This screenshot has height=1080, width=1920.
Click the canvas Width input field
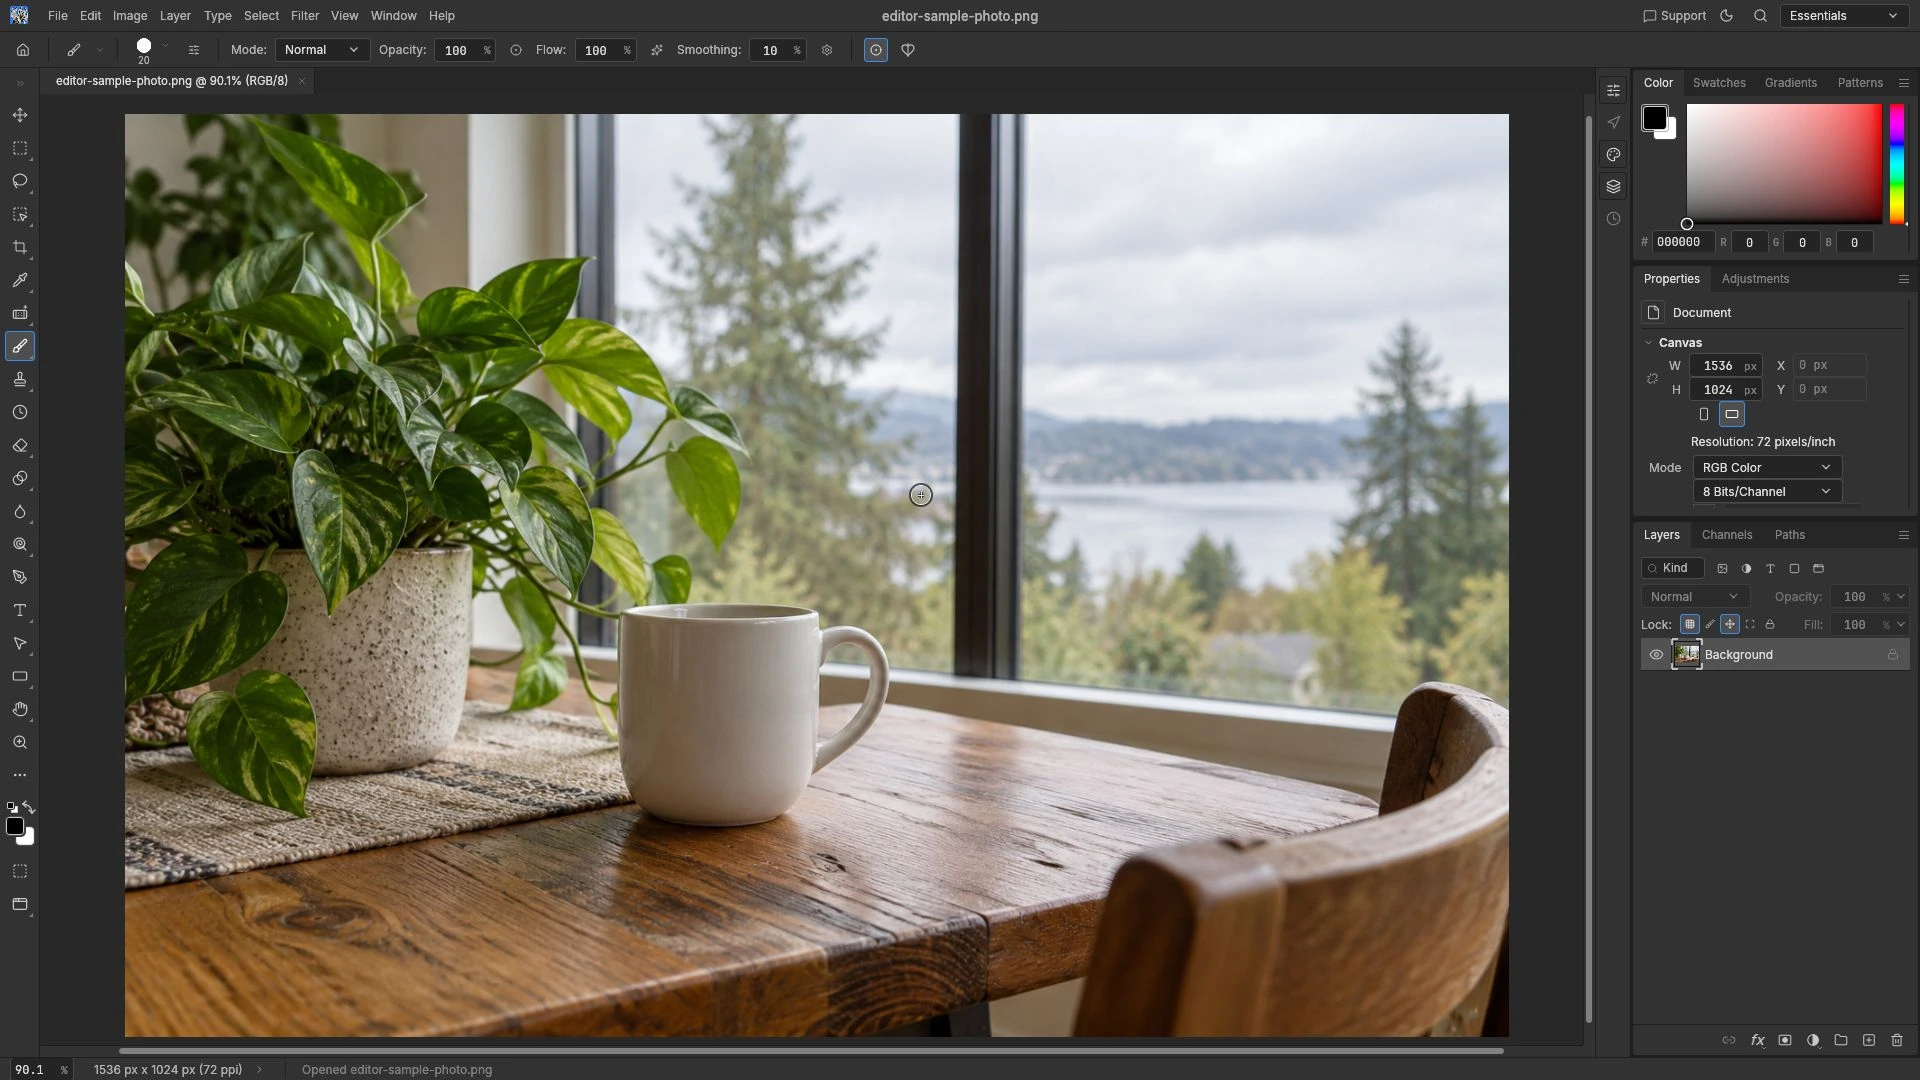pyautogui.click(x=1725, y=366)
